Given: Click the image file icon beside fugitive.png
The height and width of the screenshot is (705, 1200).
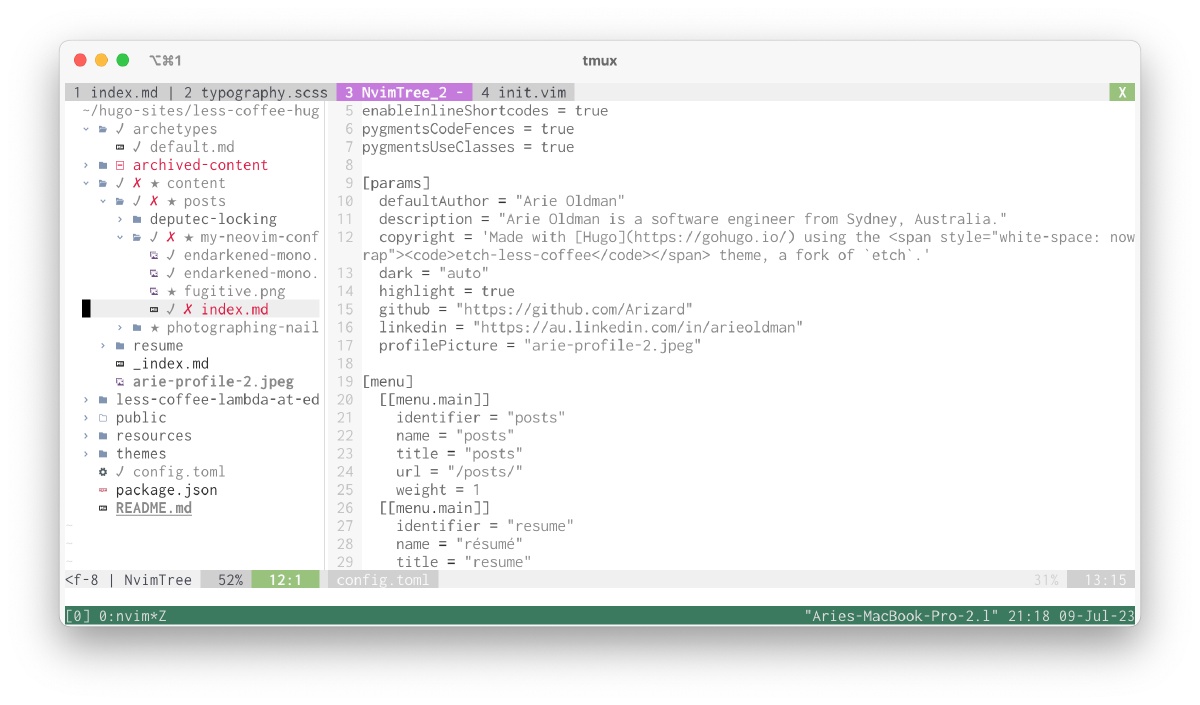Looking at the screenshot, I should (x=154, y=291).
